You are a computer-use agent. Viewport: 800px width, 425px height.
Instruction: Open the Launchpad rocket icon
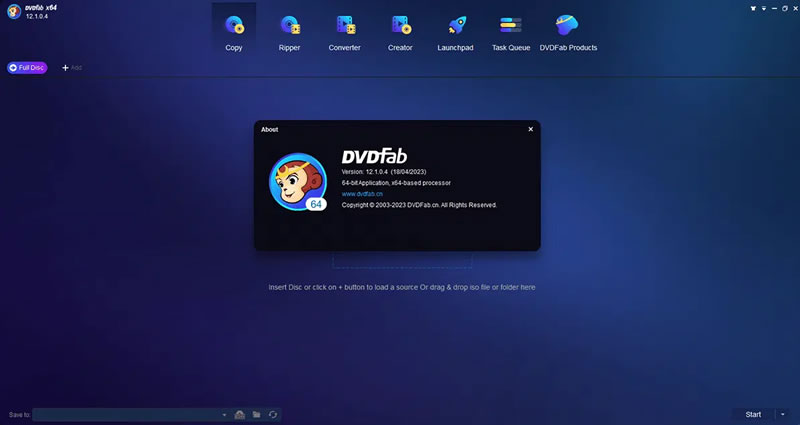pyautogui.click(x=456, y=26)
